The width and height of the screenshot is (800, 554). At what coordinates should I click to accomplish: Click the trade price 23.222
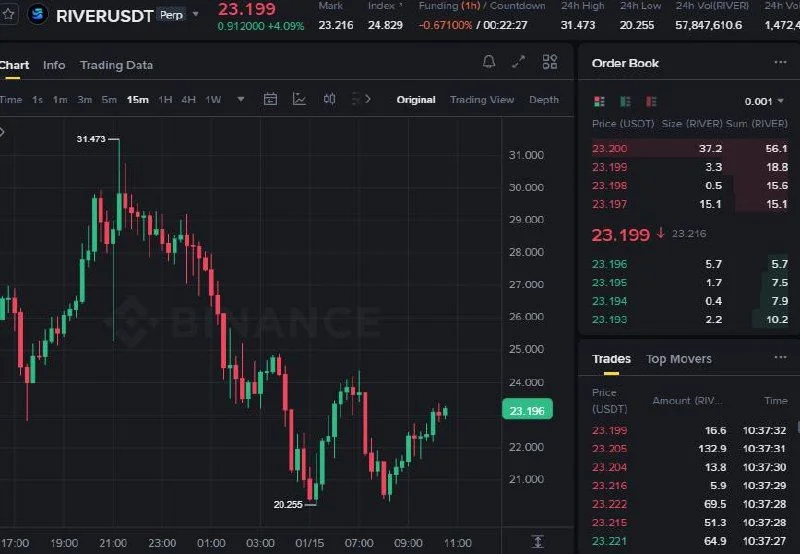point(610,504)
